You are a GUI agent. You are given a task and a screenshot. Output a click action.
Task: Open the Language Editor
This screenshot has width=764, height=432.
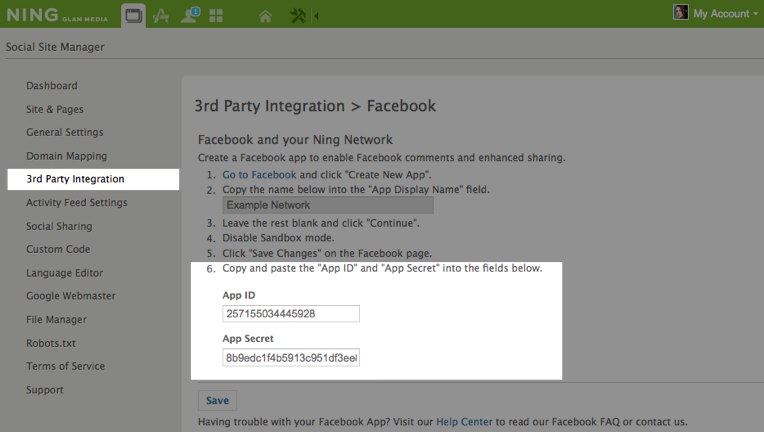64,273
